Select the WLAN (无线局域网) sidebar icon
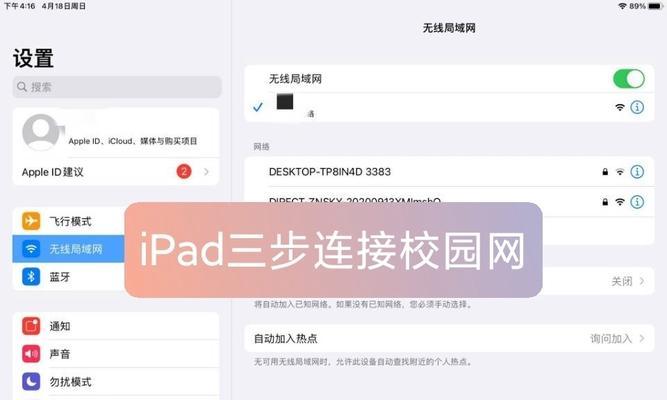Viewport: 667px width, 400px height. coord(31,249)
